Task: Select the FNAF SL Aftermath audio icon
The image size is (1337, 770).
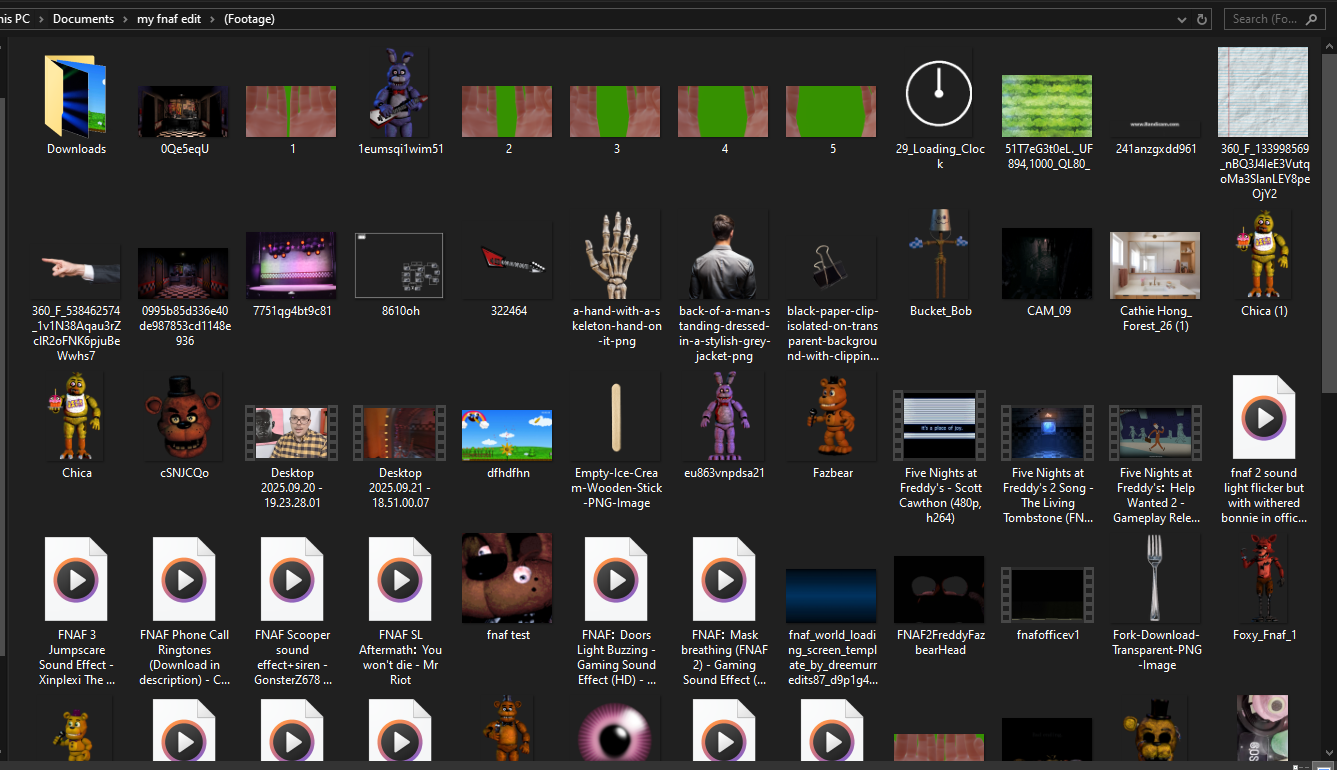Action: tap(400, 579)
